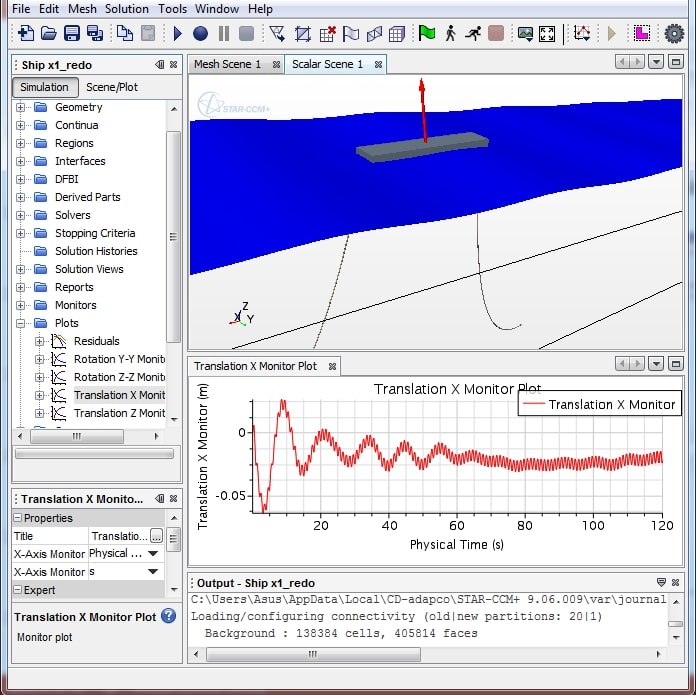The height and width of the screenshot is (695, 696).
Task: Select Rotation Y-Y Monitor plot in tree
Action: (119, 359)
